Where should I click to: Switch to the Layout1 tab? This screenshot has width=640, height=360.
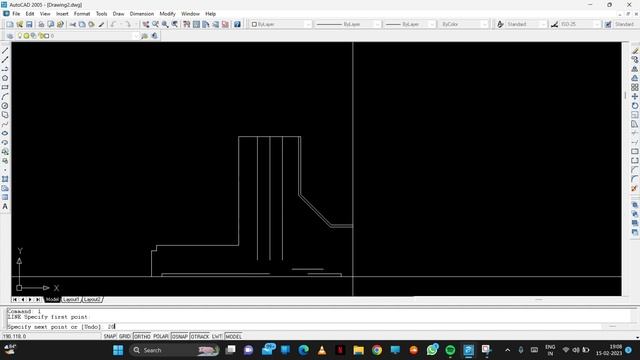(71, 300)
